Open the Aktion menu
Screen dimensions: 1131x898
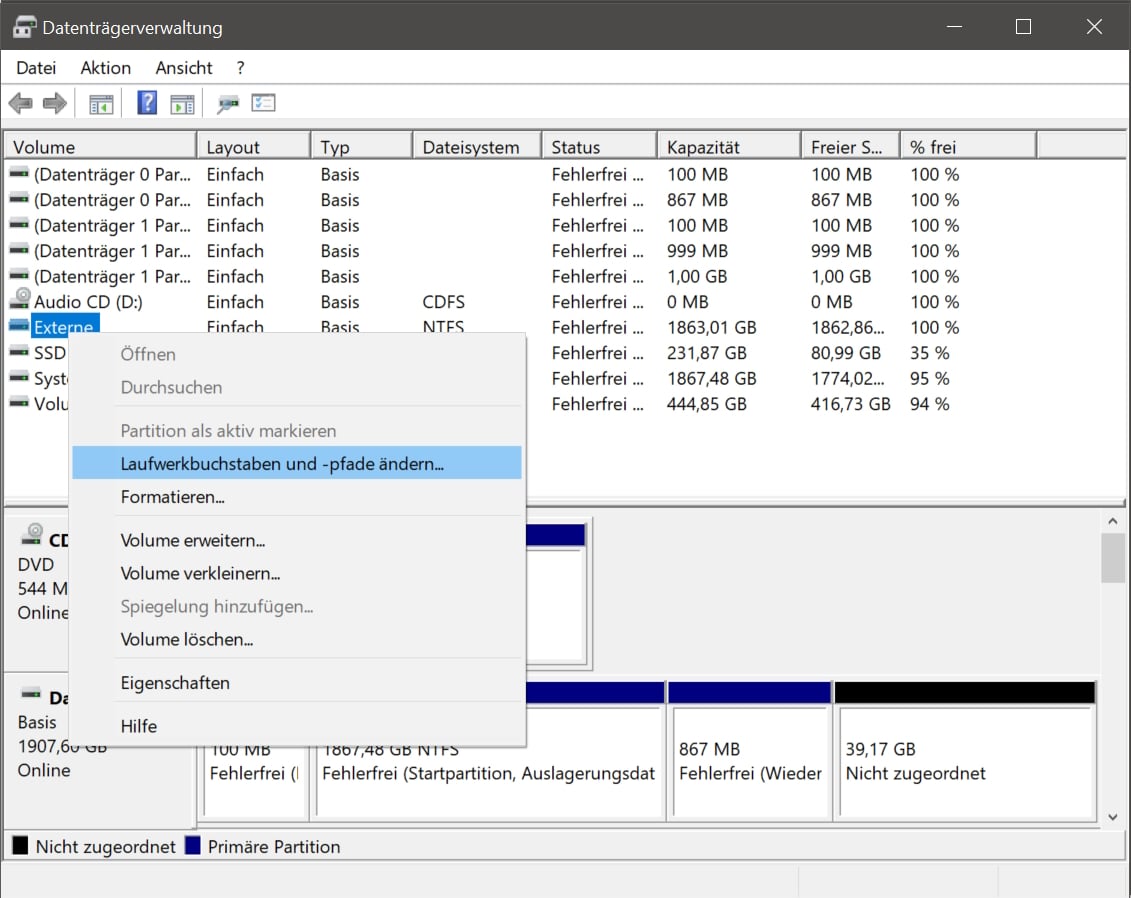105,68
